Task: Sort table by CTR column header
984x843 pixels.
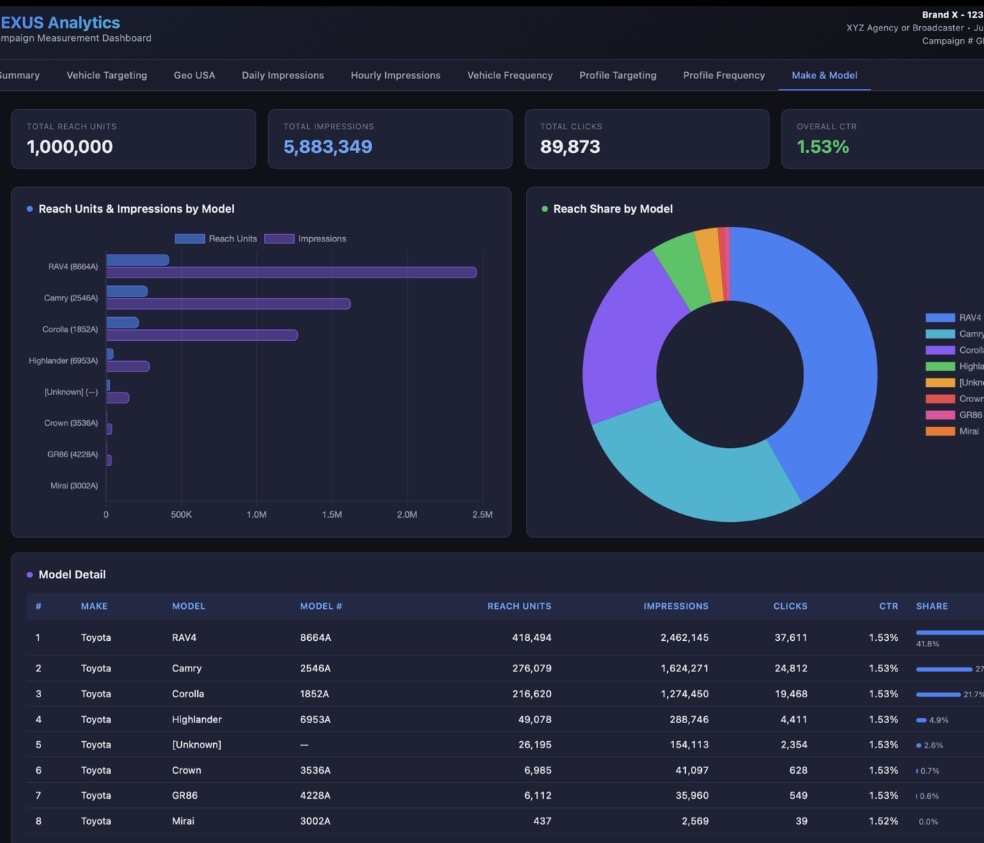Action: pyautogui.click(x=889, y=606)
